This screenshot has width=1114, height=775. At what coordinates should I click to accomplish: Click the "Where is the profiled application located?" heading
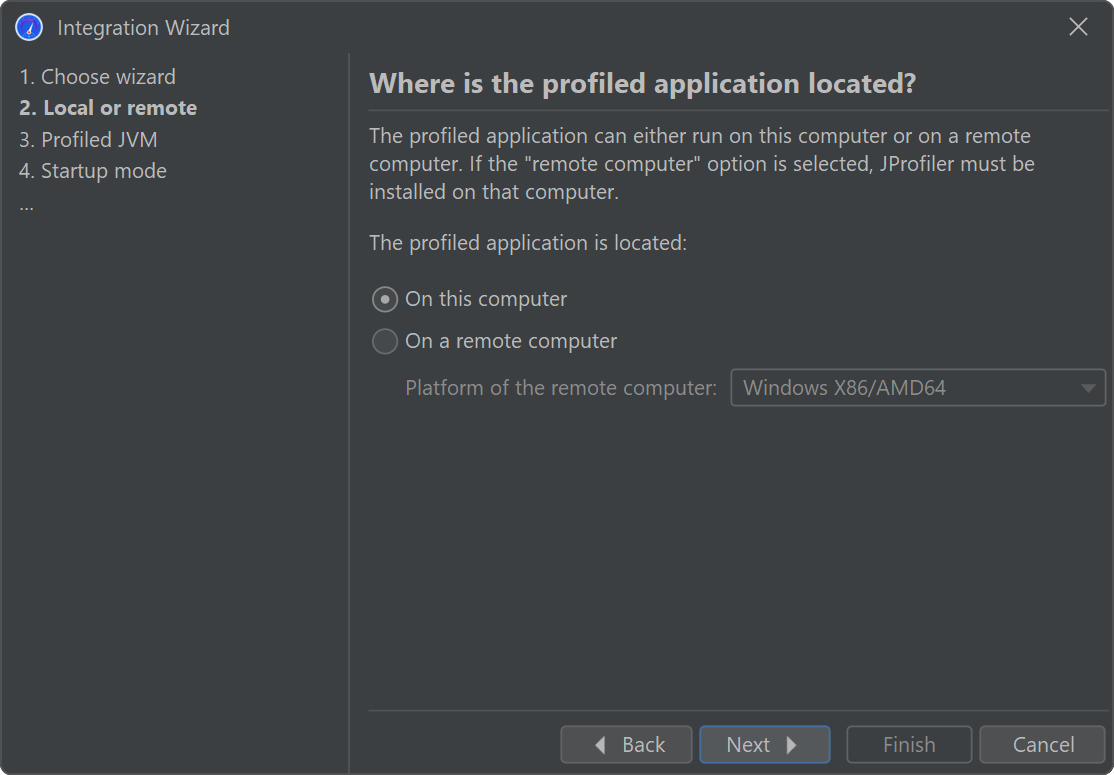(642, 84)
